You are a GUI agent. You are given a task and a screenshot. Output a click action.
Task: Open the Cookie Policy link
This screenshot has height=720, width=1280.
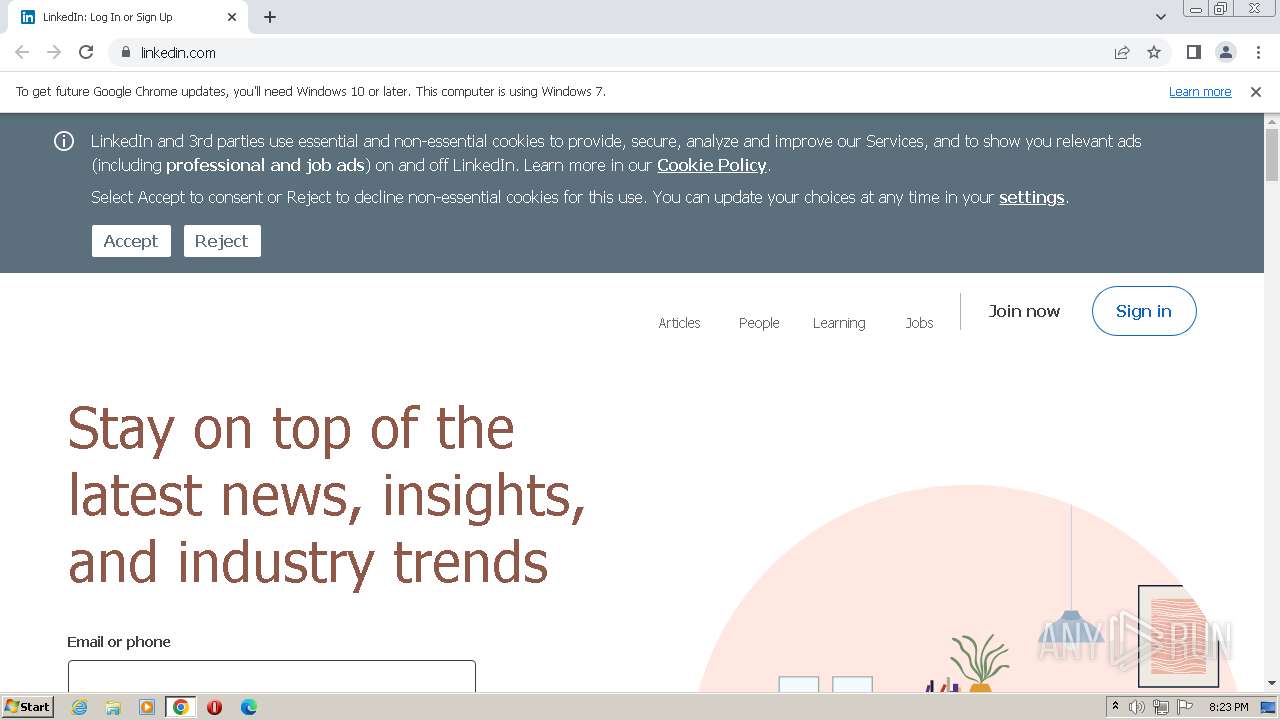click(x=712, y=165)
